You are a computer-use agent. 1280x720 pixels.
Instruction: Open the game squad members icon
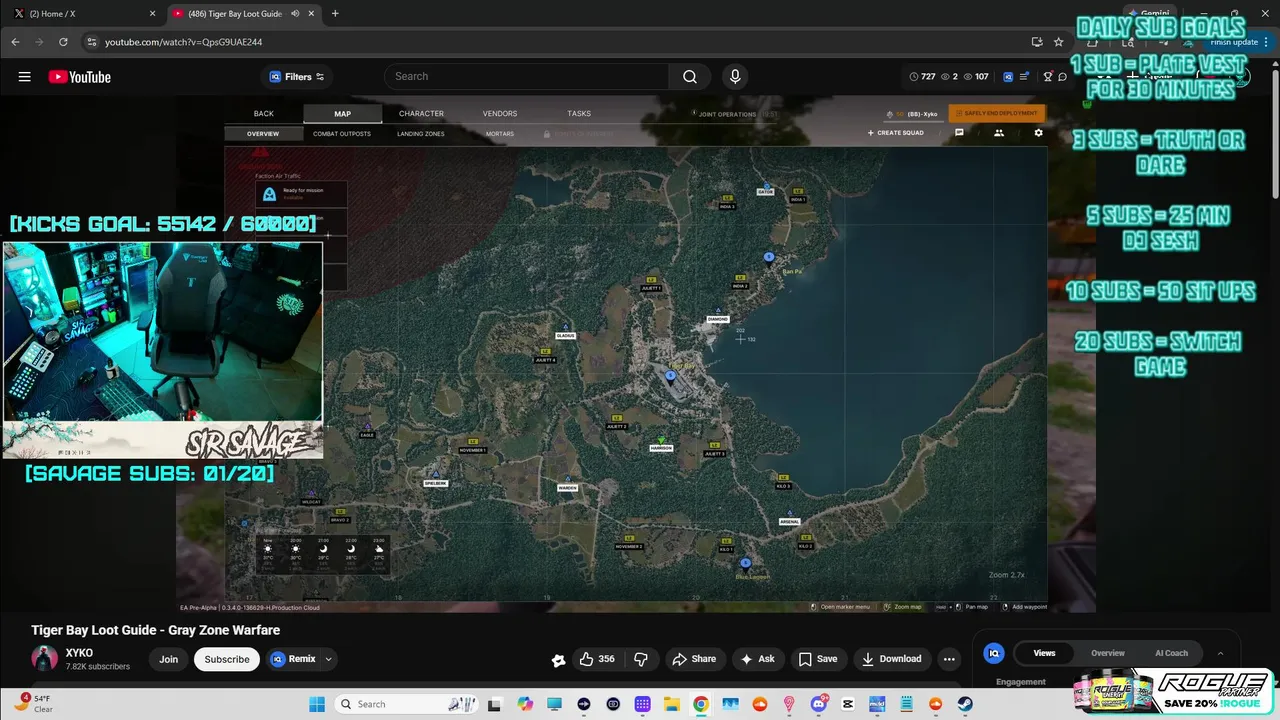point(998,133)
